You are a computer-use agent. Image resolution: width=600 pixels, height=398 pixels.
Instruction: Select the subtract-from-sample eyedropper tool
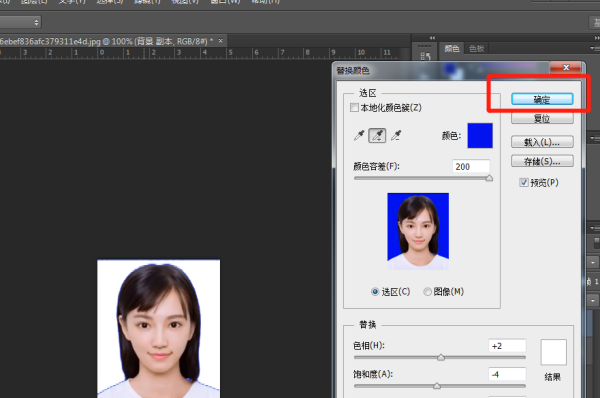[396, 135]
